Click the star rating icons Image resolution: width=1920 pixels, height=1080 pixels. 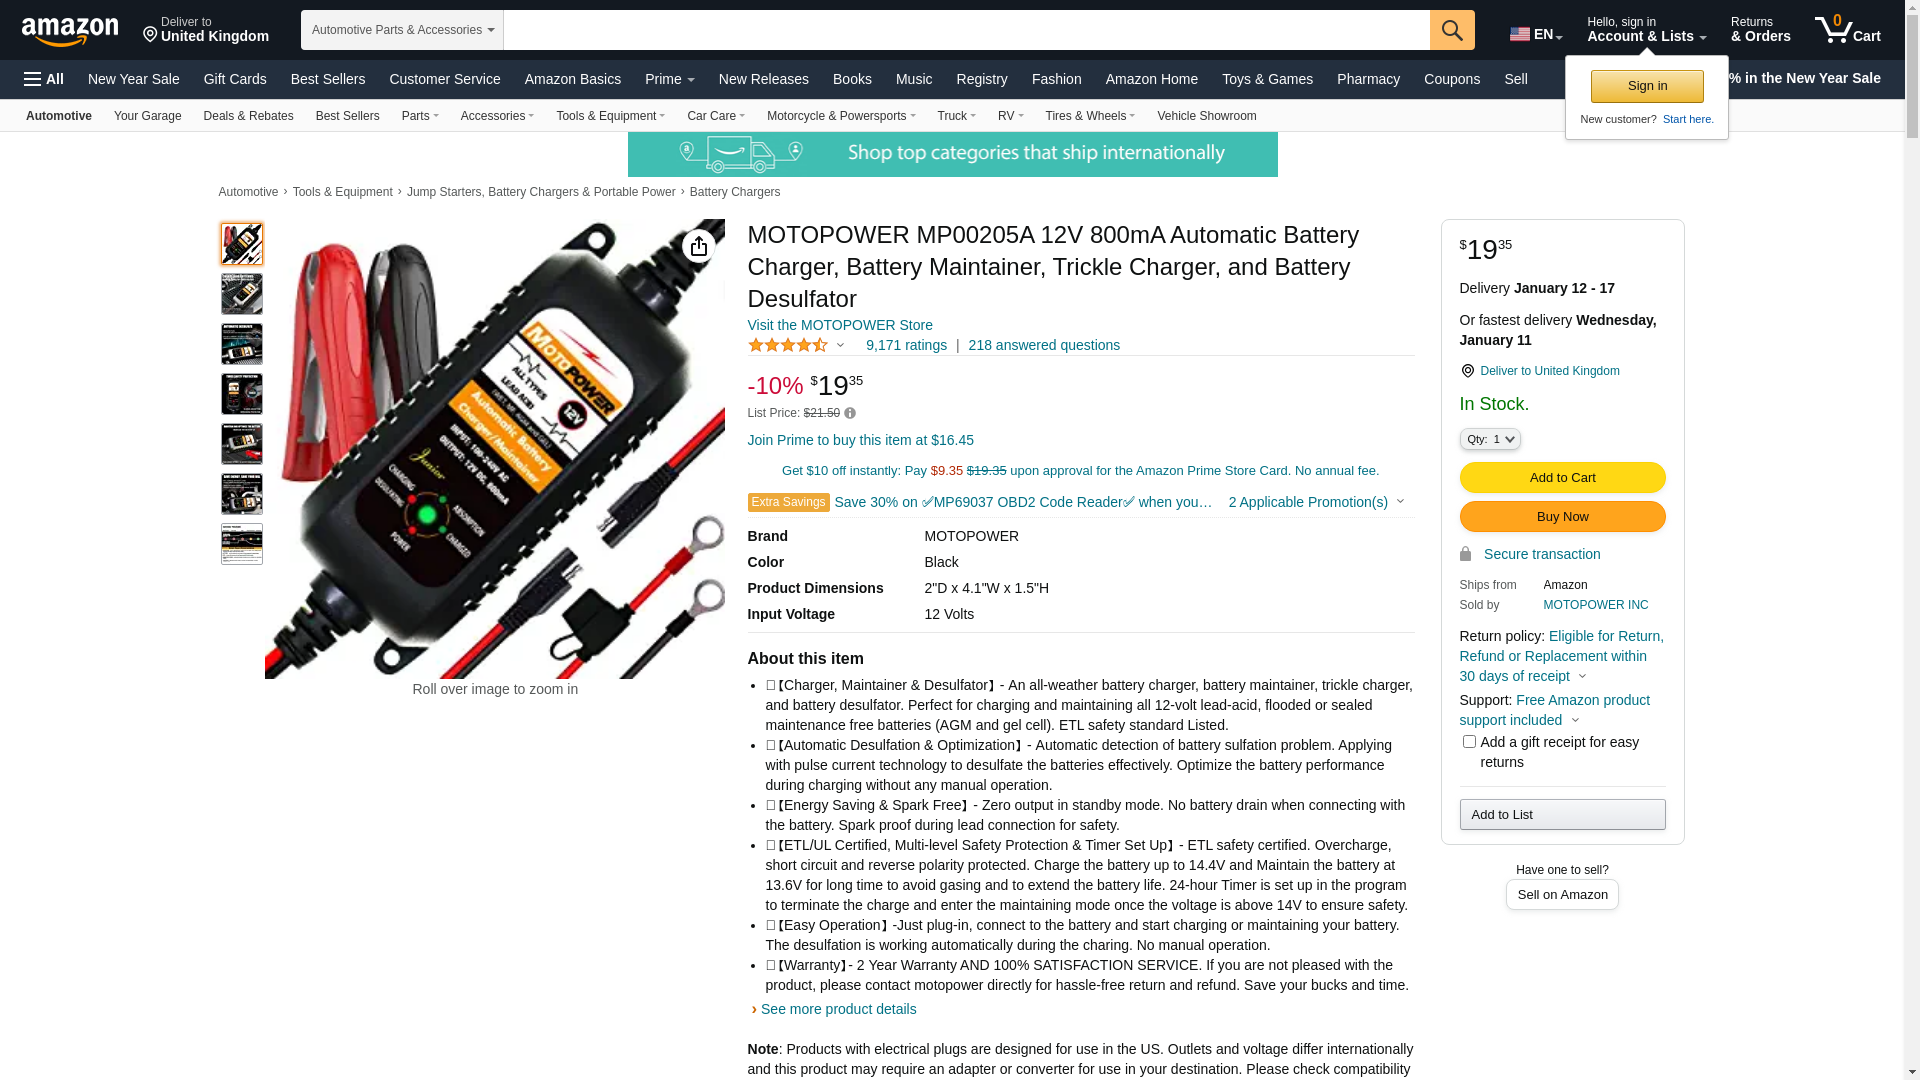click(787, 345)
